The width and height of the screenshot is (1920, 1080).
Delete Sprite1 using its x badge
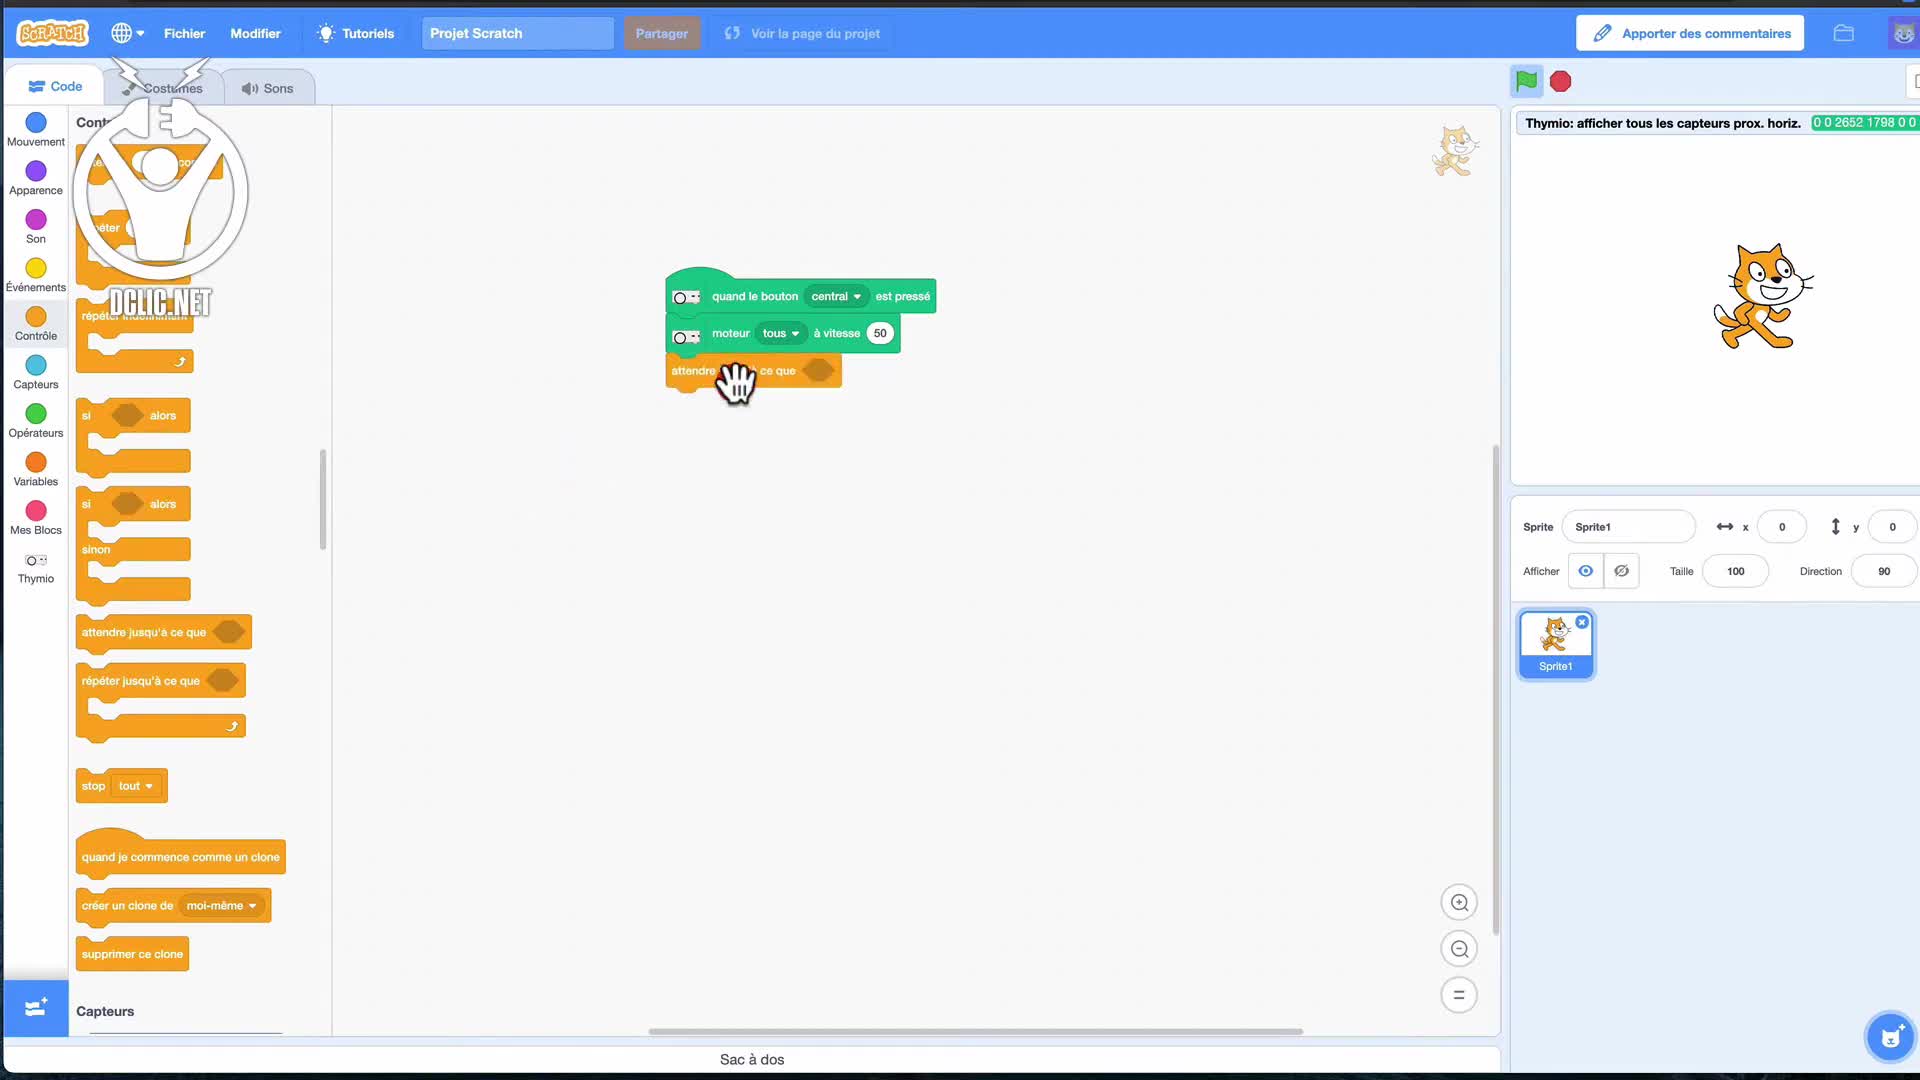click(x=1582, y=622)
